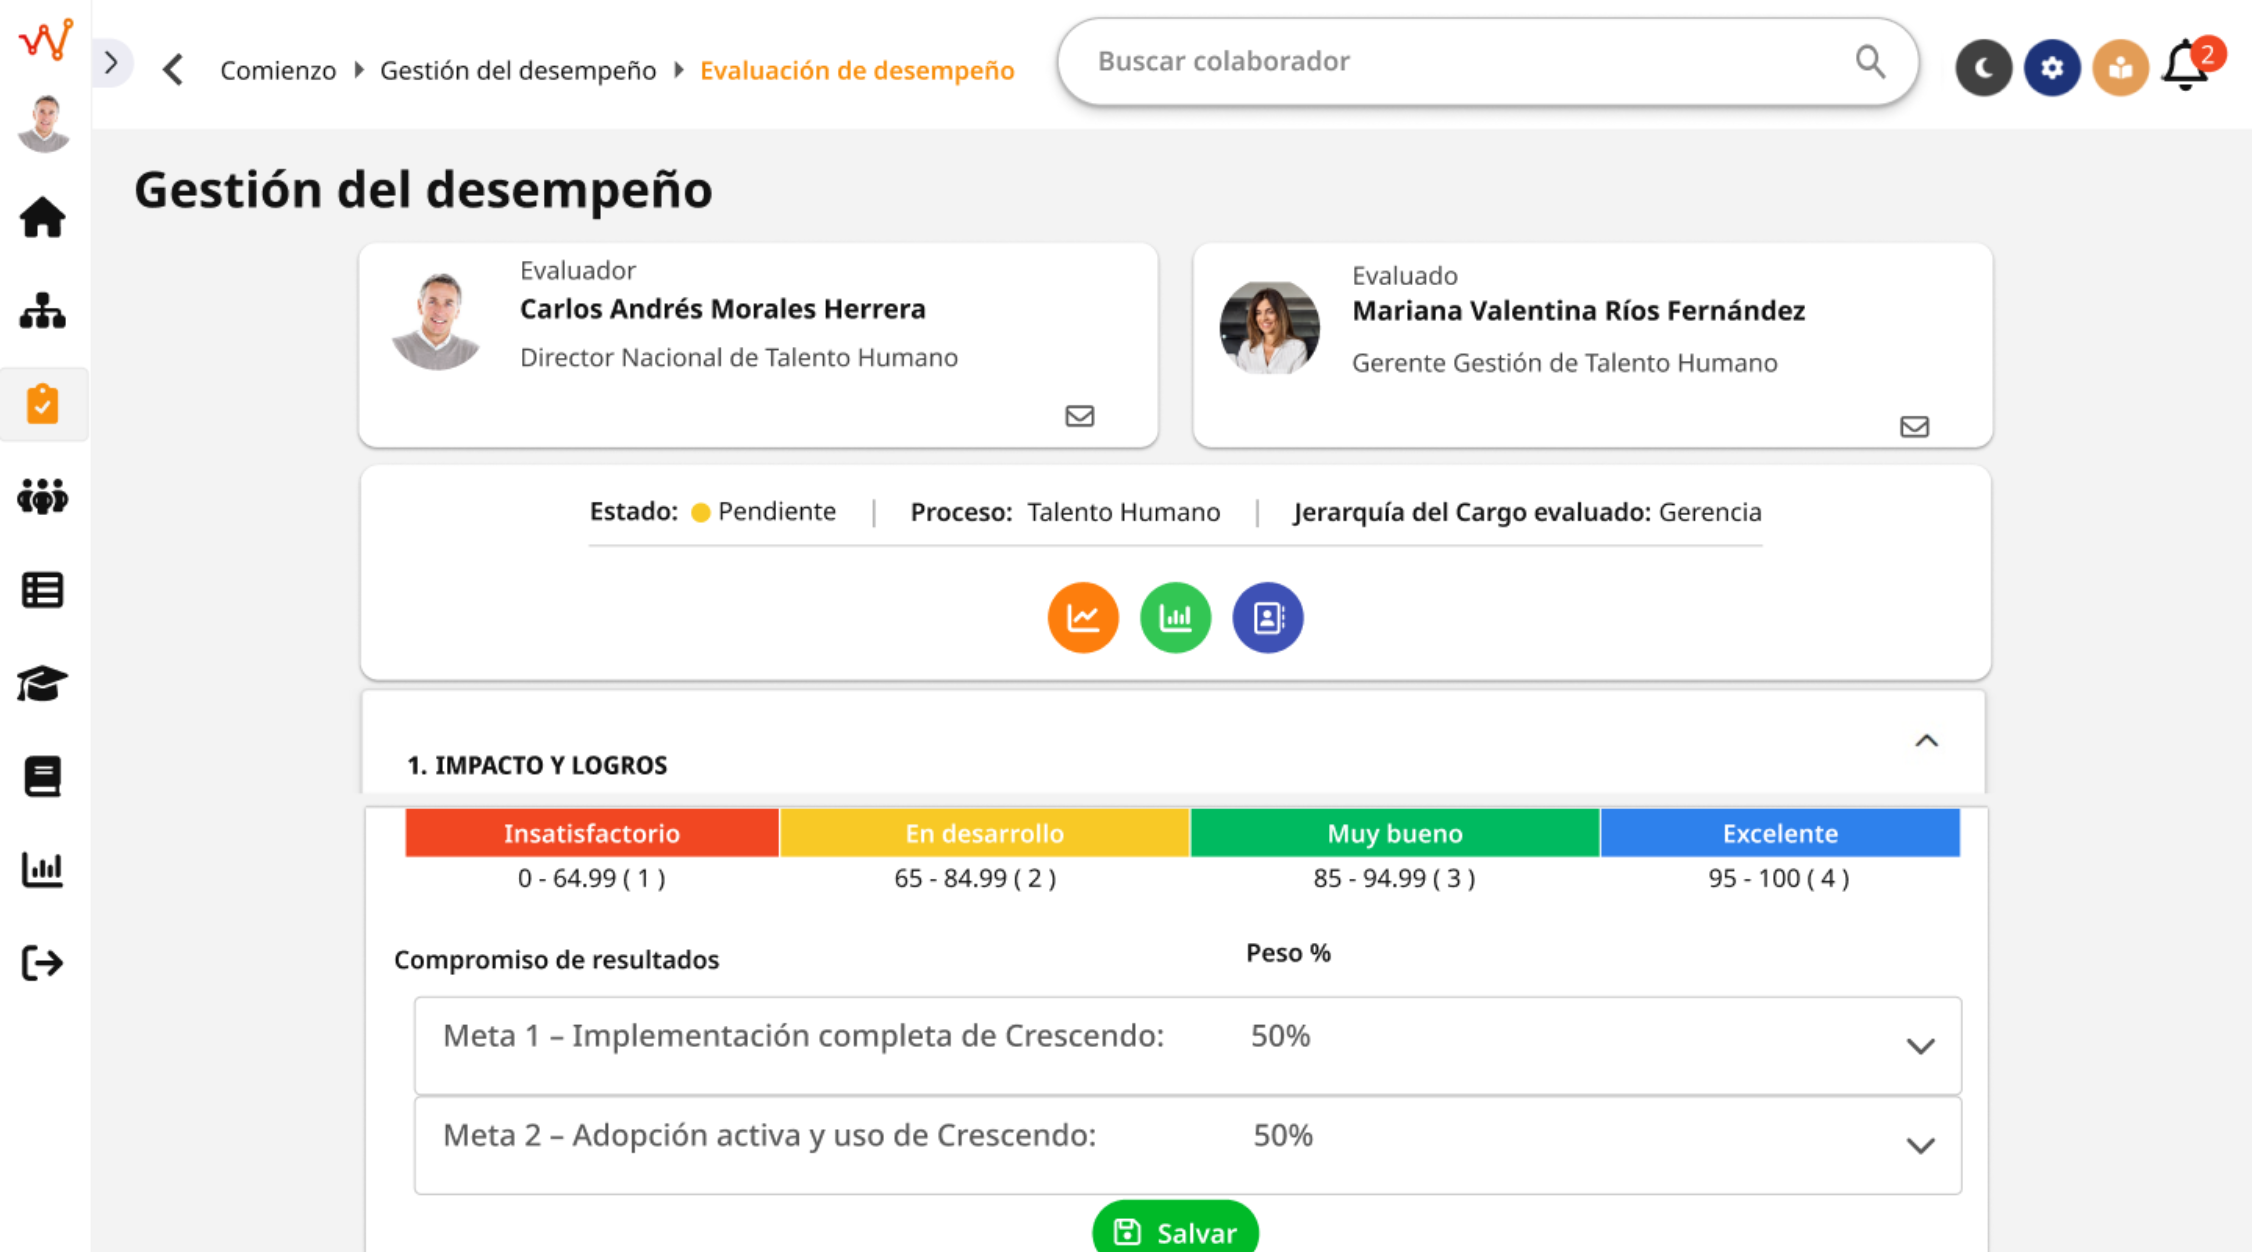Image resolution: width=2252 pixels, height=1252 pixels.
Task: Toggle dark mode moon button
Action: coord(1983,68)
